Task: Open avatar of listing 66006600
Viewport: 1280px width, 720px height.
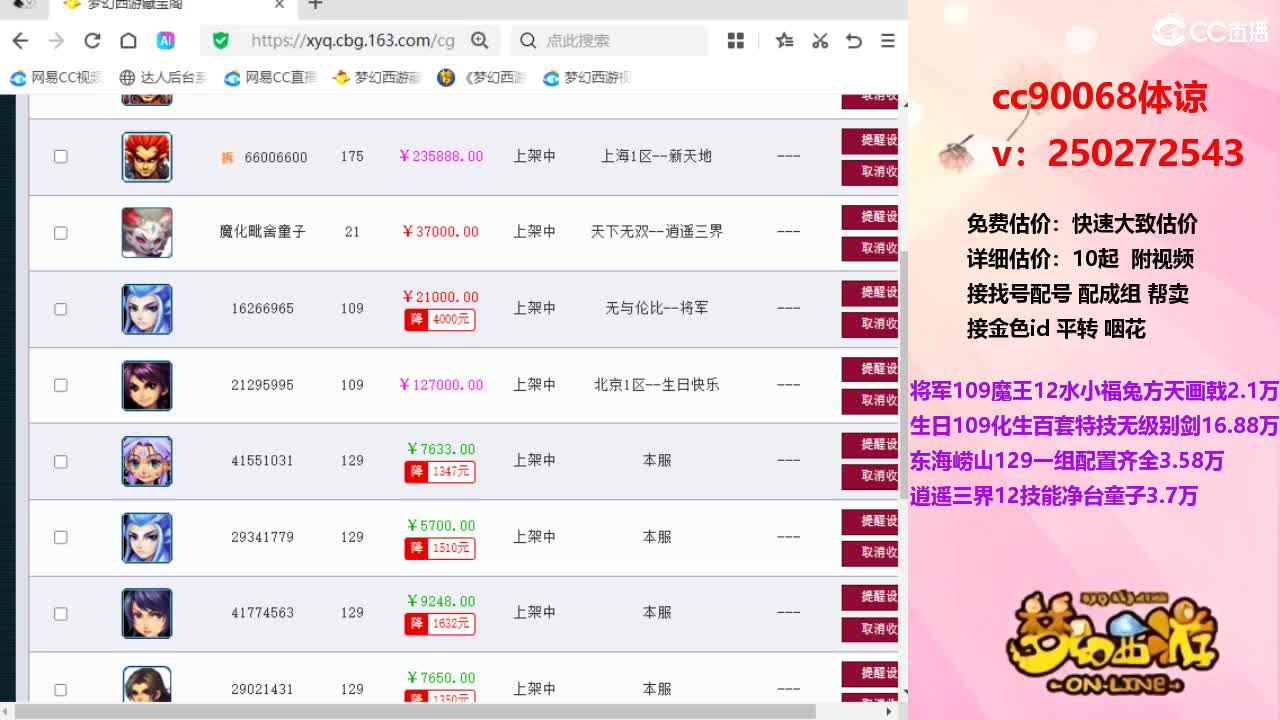Action: (147, 157)
